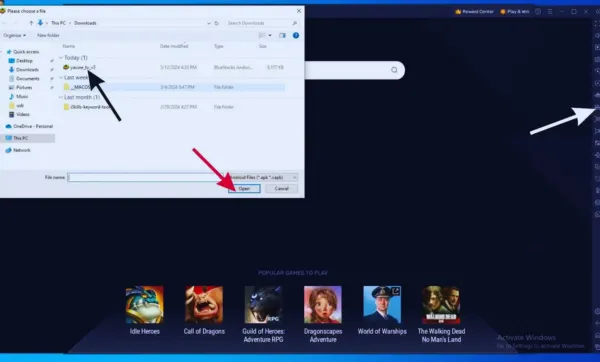
Task: Click the Search Downloads field
Action: (262, 23)
